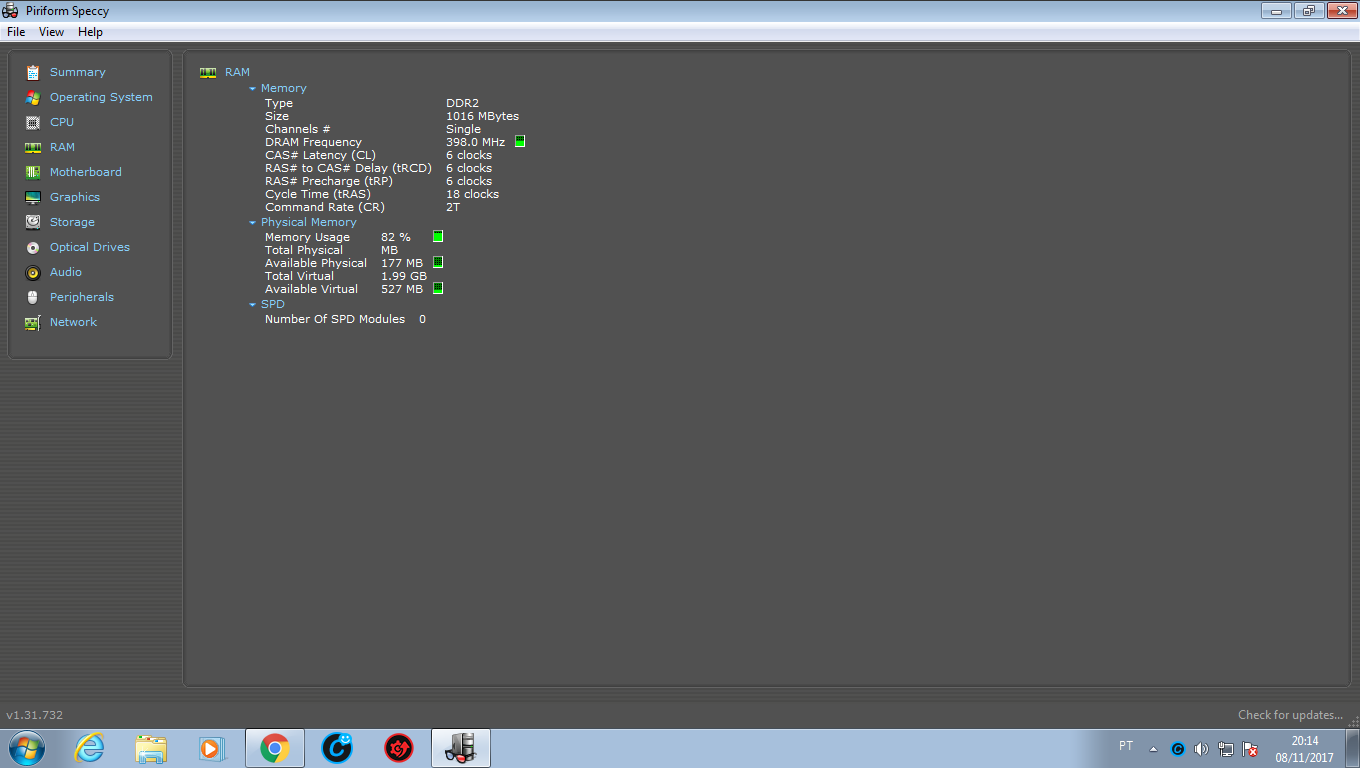Image resolution: width=1360 pixels, height=768 pixels.
Task: Click the Action Center flag tray icon
Action: (1250, 748)
